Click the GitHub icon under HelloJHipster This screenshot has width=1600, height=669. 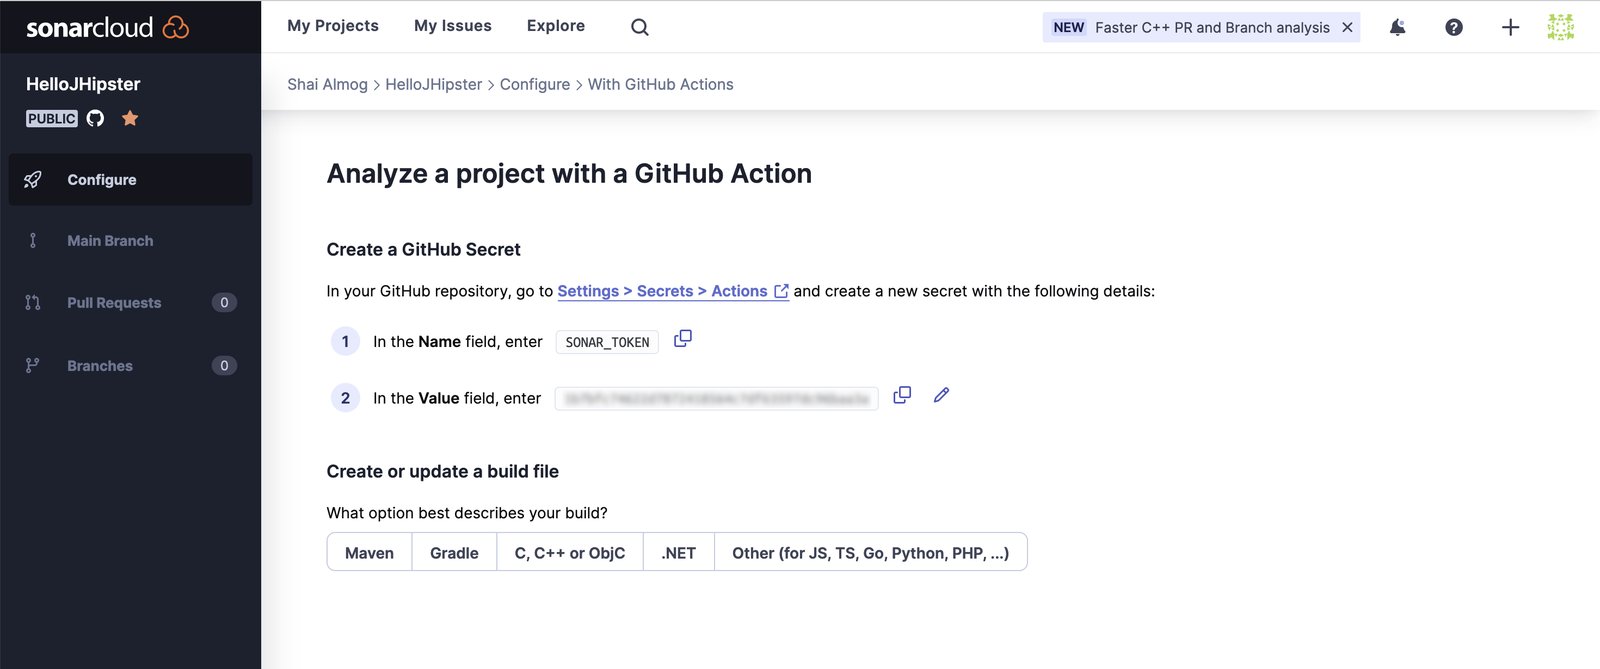[95, 118]
